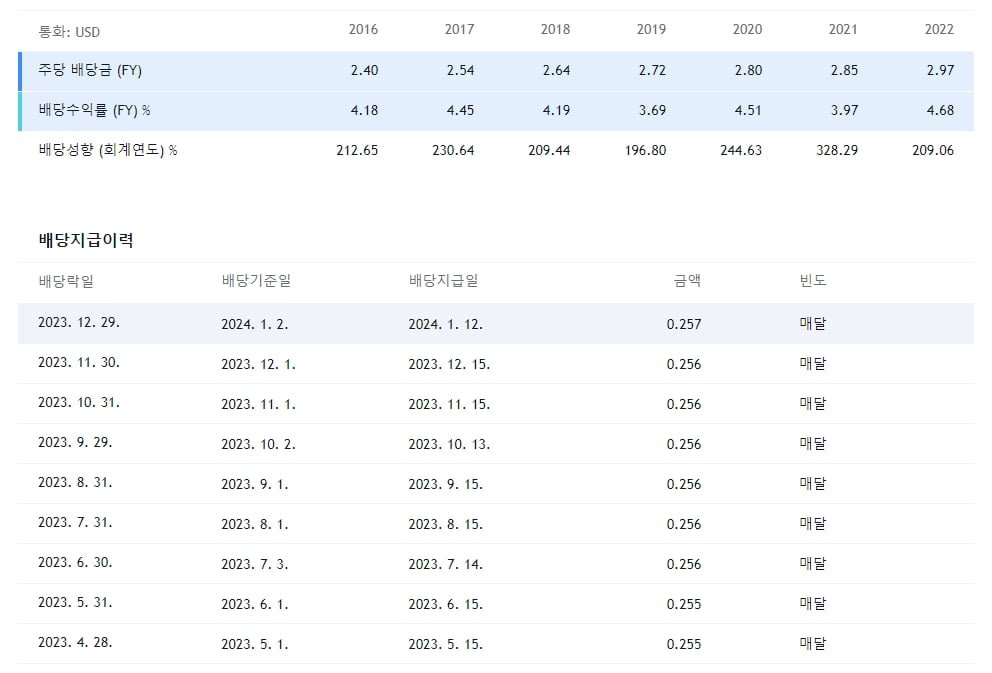Click payout ratio value 212.65

tap(357, 151)
